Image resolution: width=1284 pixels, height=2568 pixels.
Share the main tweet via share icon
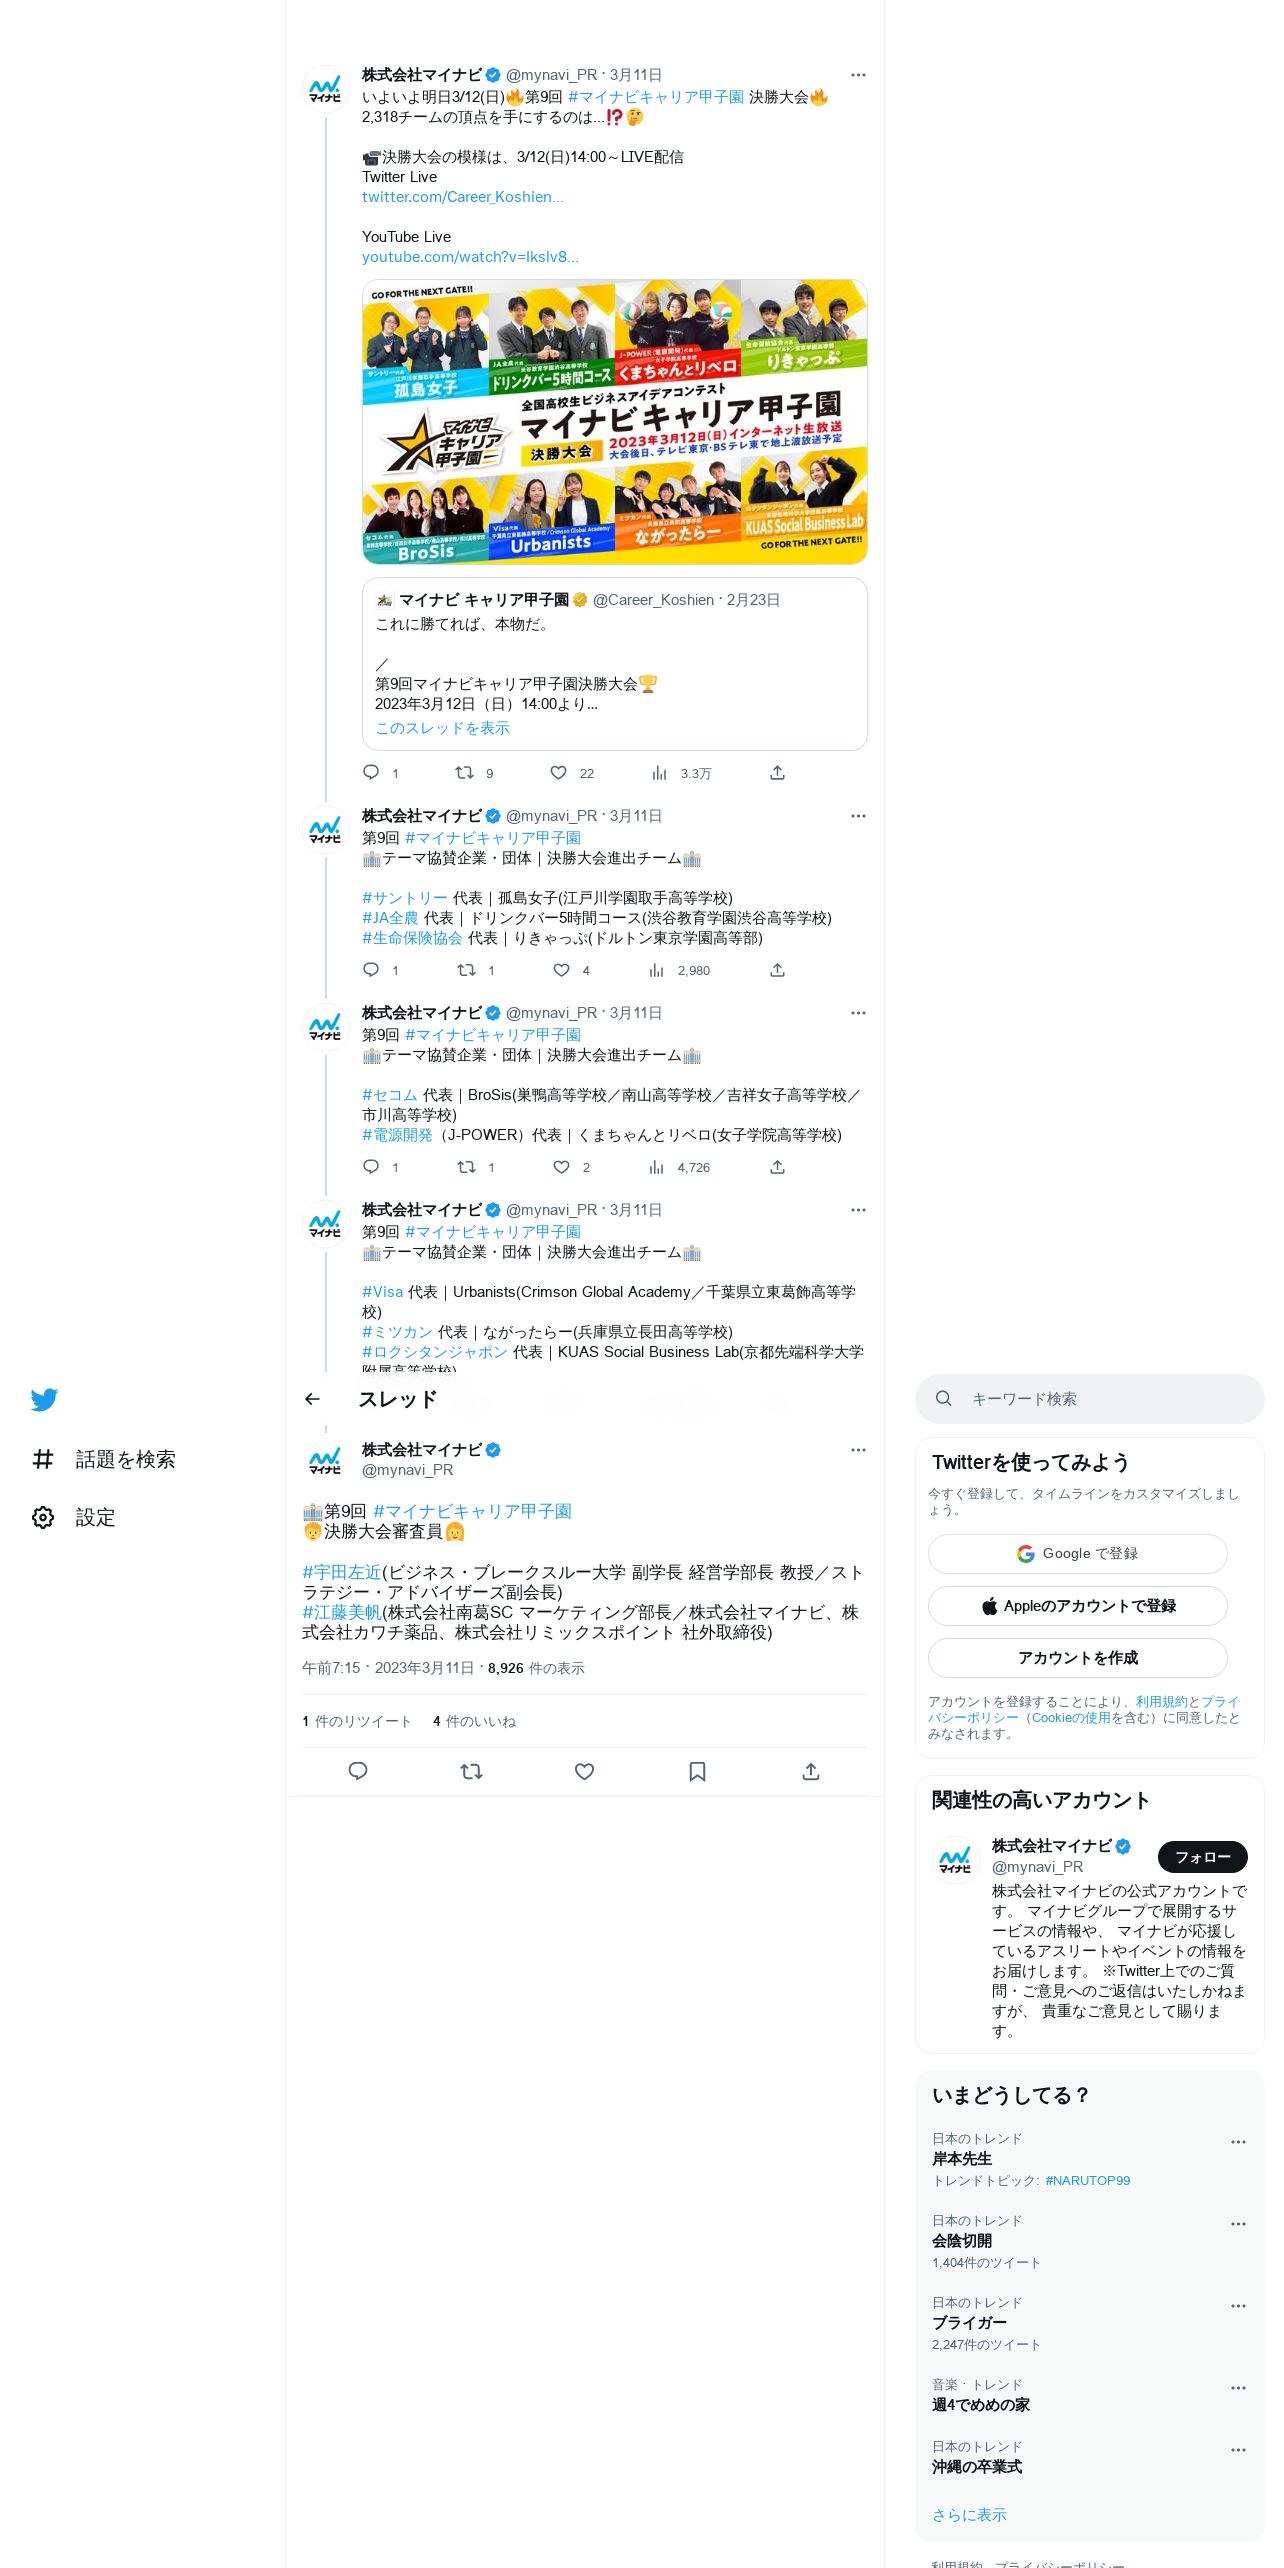pyautogui.click(x=811, y=1771)
